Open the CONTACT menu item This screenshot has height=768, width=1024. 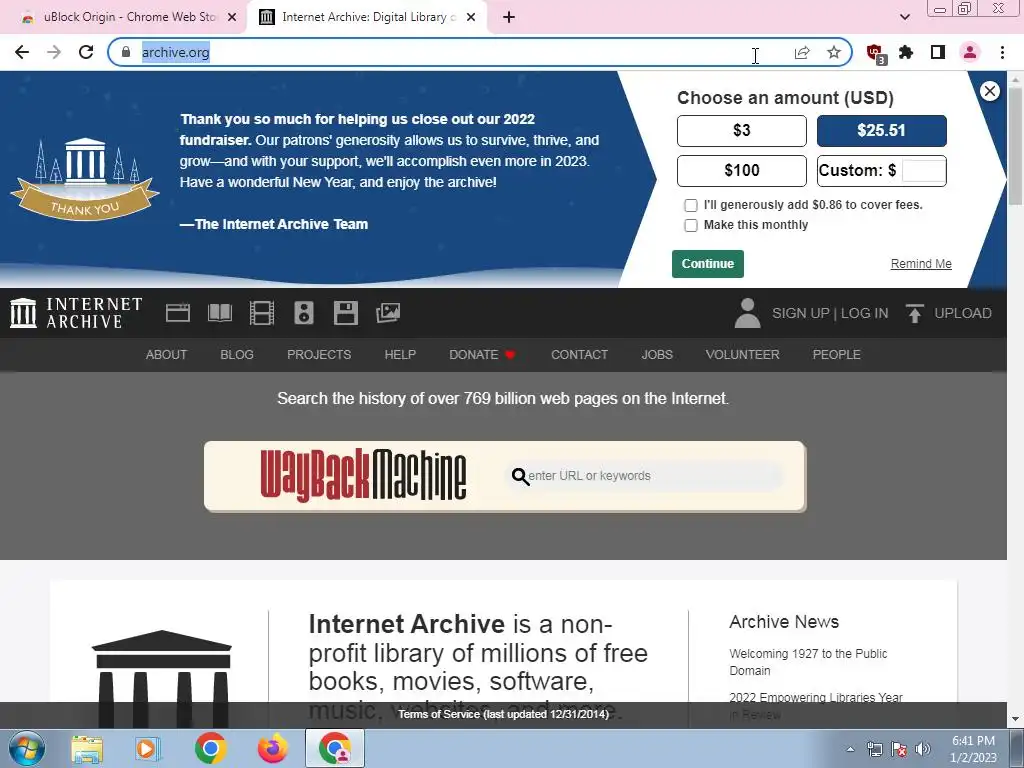579,355
